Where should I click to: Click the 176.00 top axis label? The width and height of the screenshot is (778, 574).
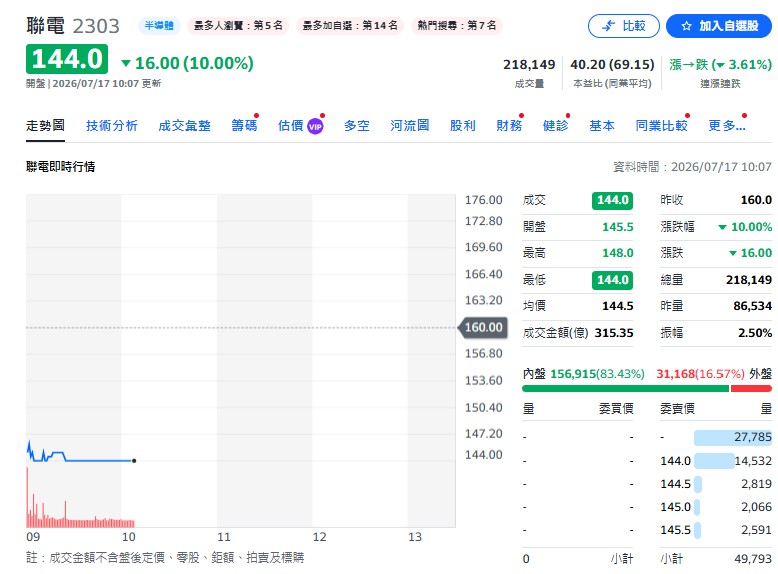pos(484,200)
